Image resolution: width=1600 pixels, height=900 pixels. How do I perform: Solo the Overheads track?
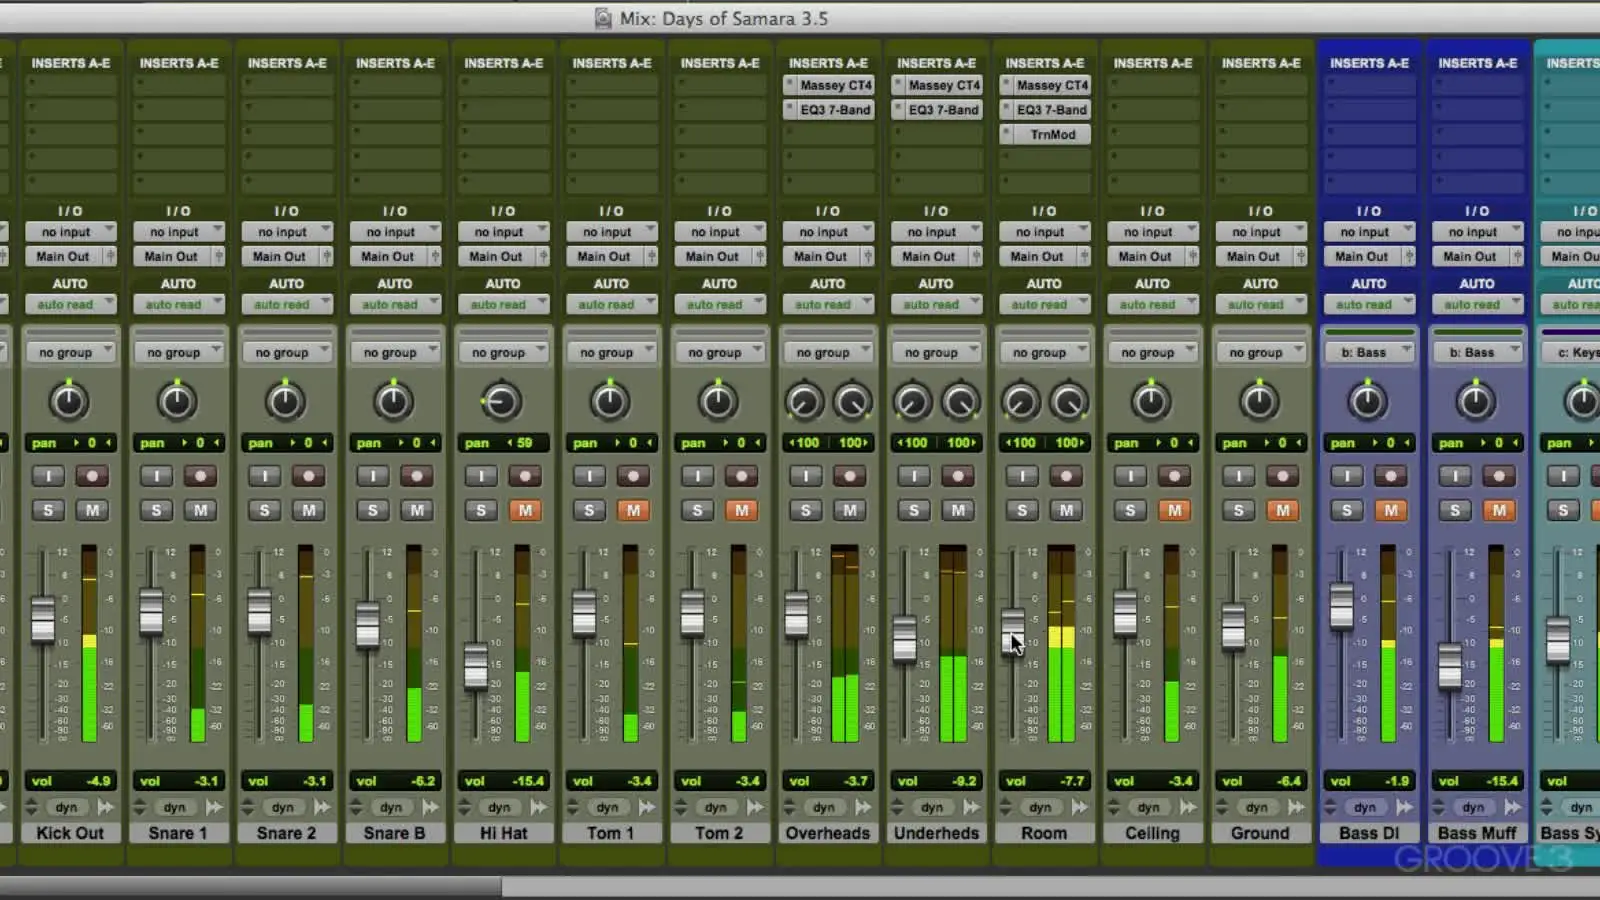click(805, 510)
